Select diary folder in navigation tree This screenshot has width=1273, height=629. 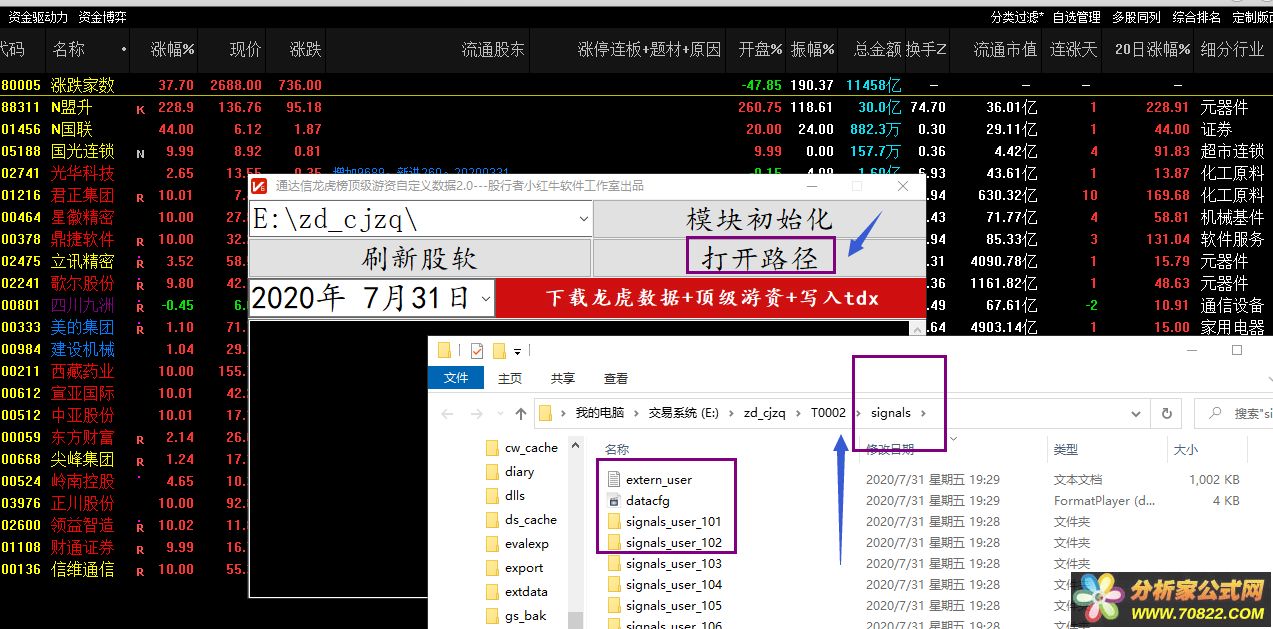[519, 472]
